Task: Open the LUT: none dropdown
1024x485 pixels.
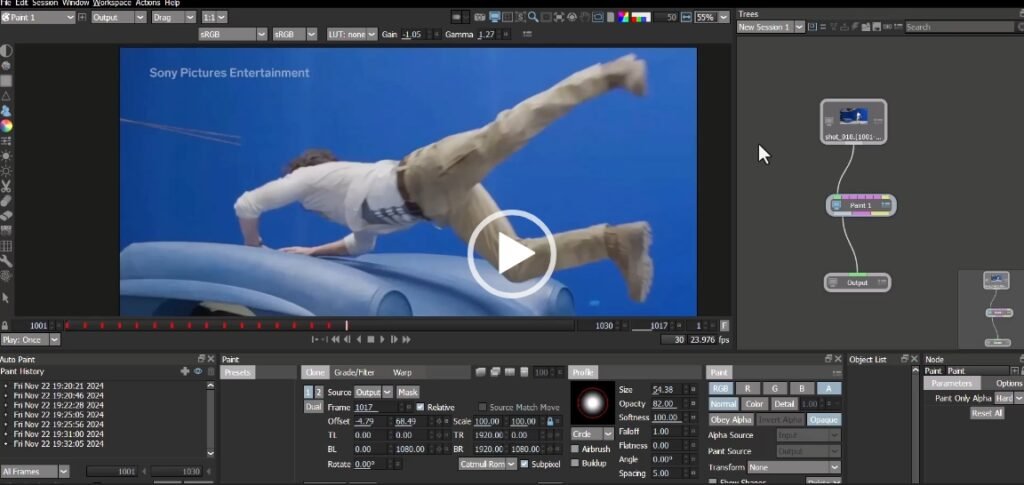Action: [x=352, y=34]
